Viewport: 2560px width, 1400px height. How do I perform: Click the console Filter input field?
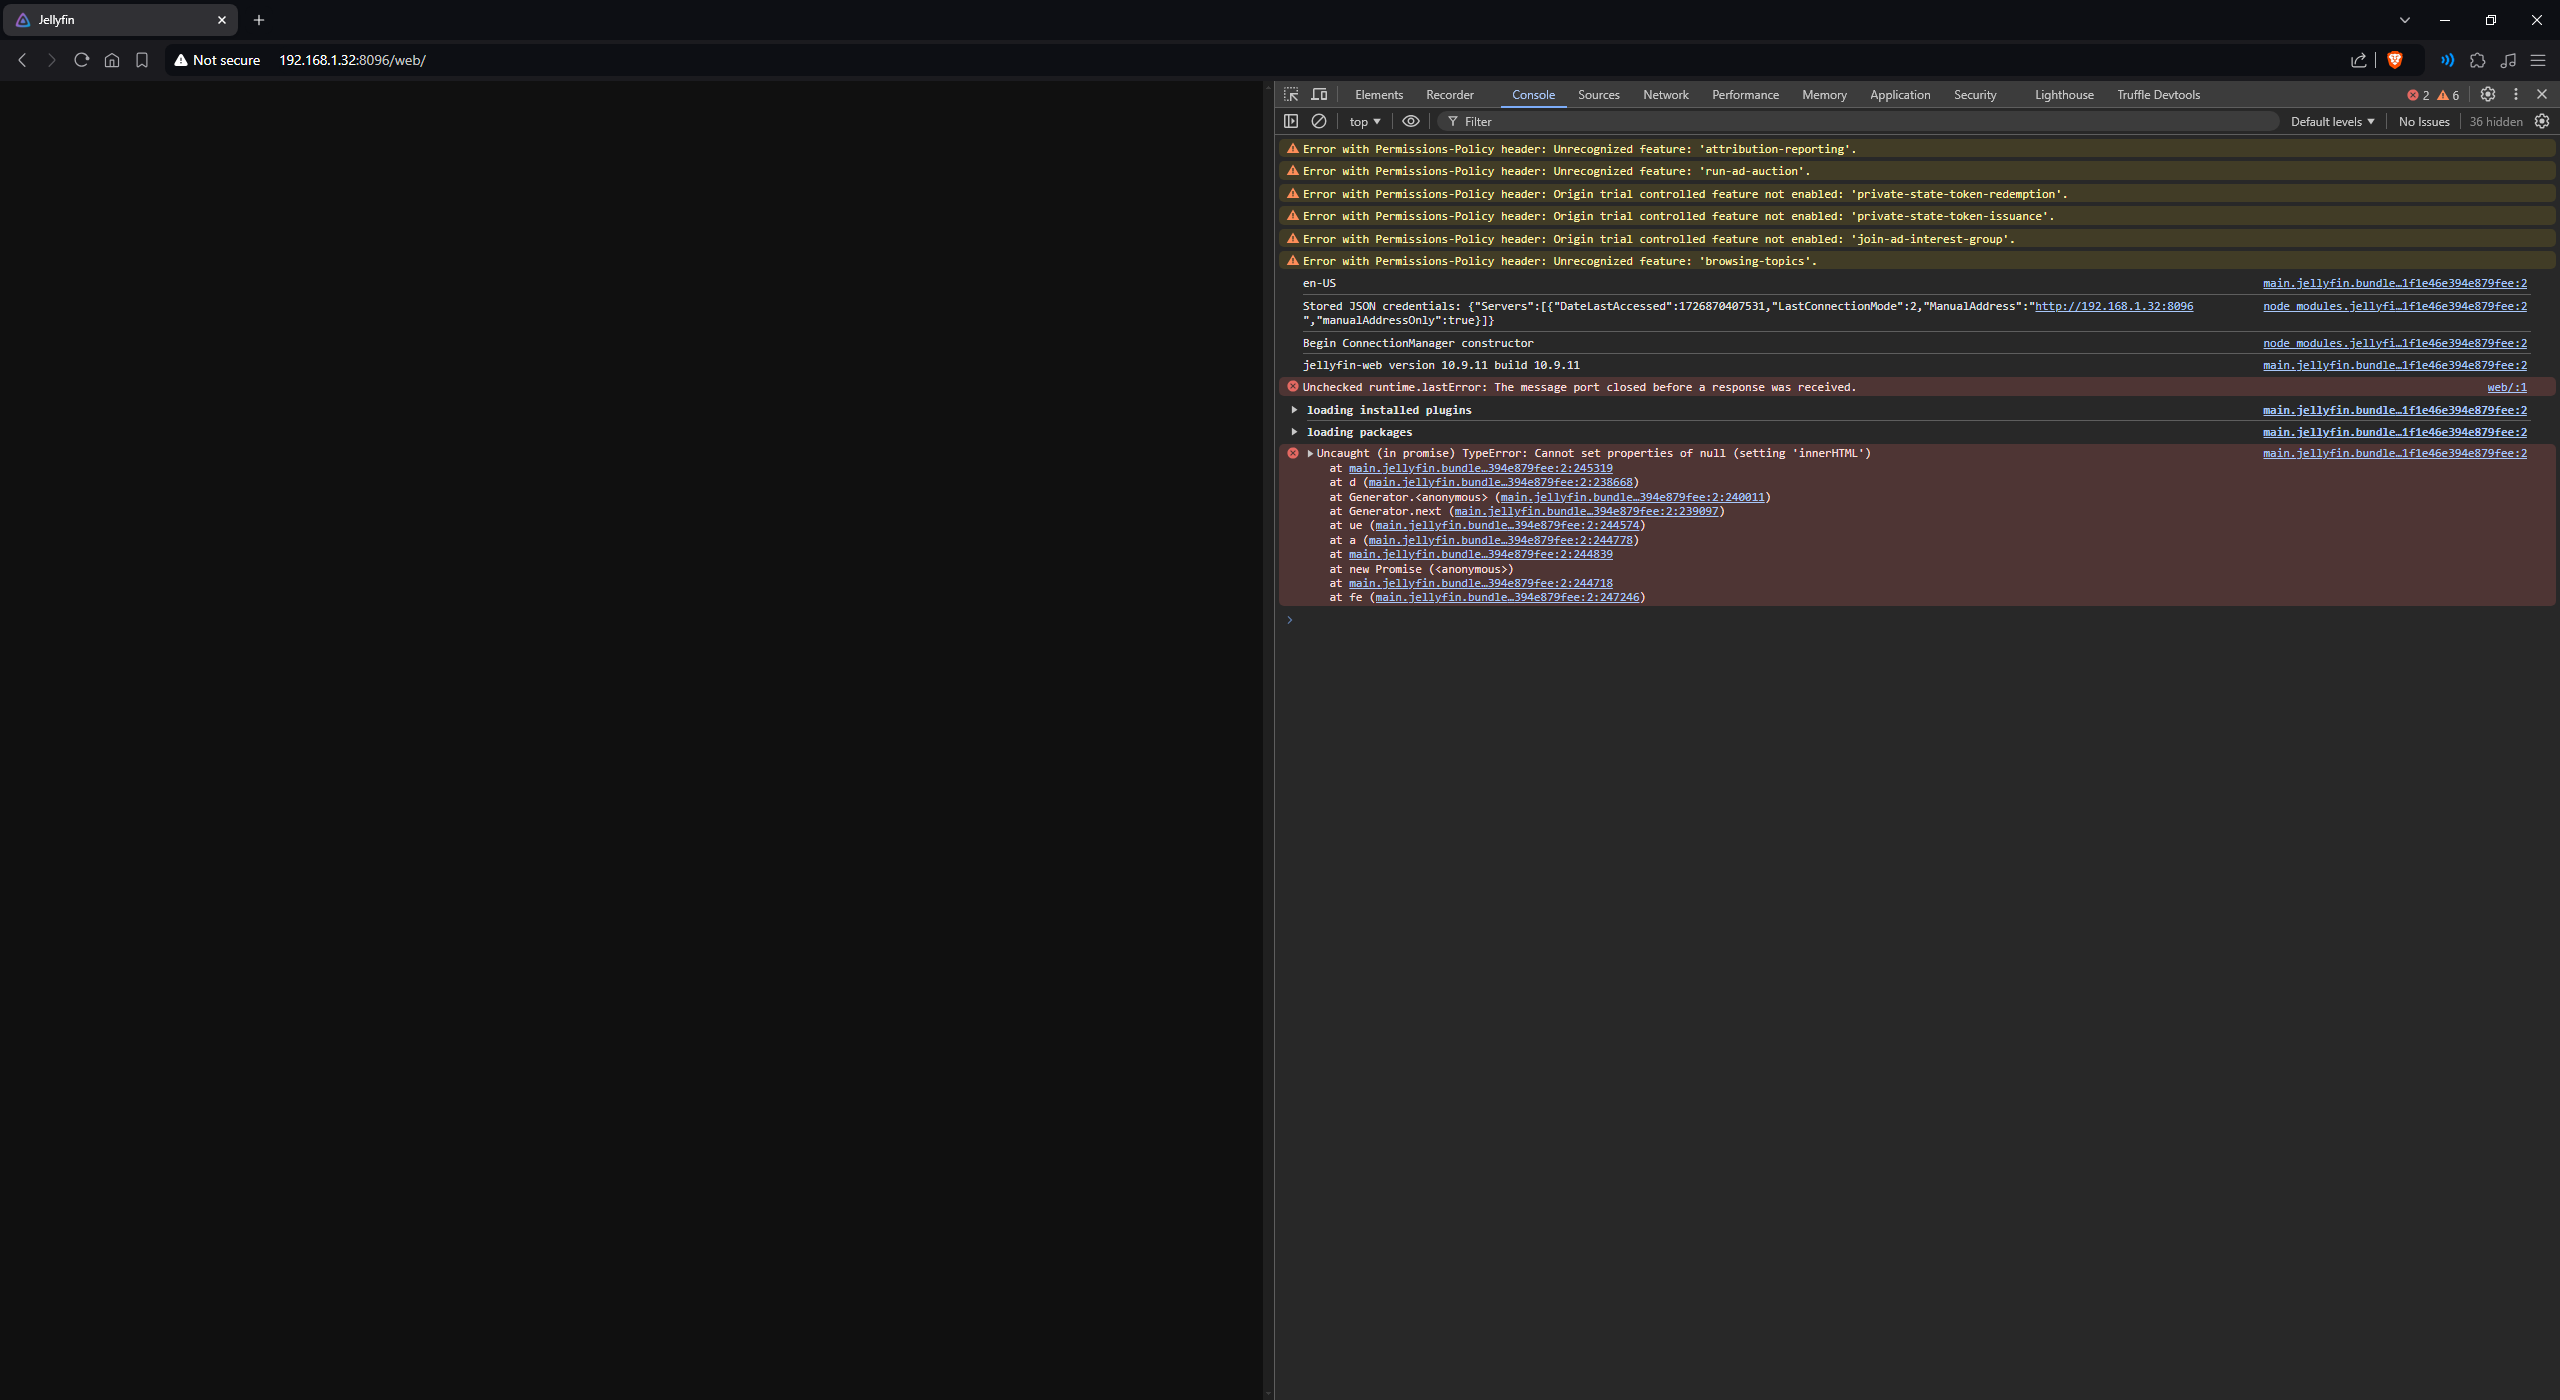click(x=1860, y=122)
